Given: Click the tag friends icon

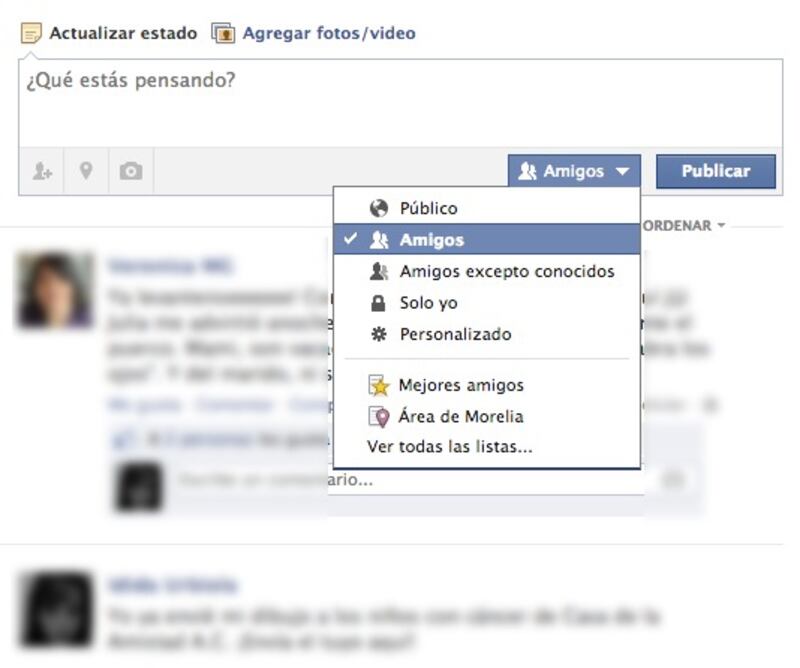Looking at the screenshot, I should (x=42, y=171).
